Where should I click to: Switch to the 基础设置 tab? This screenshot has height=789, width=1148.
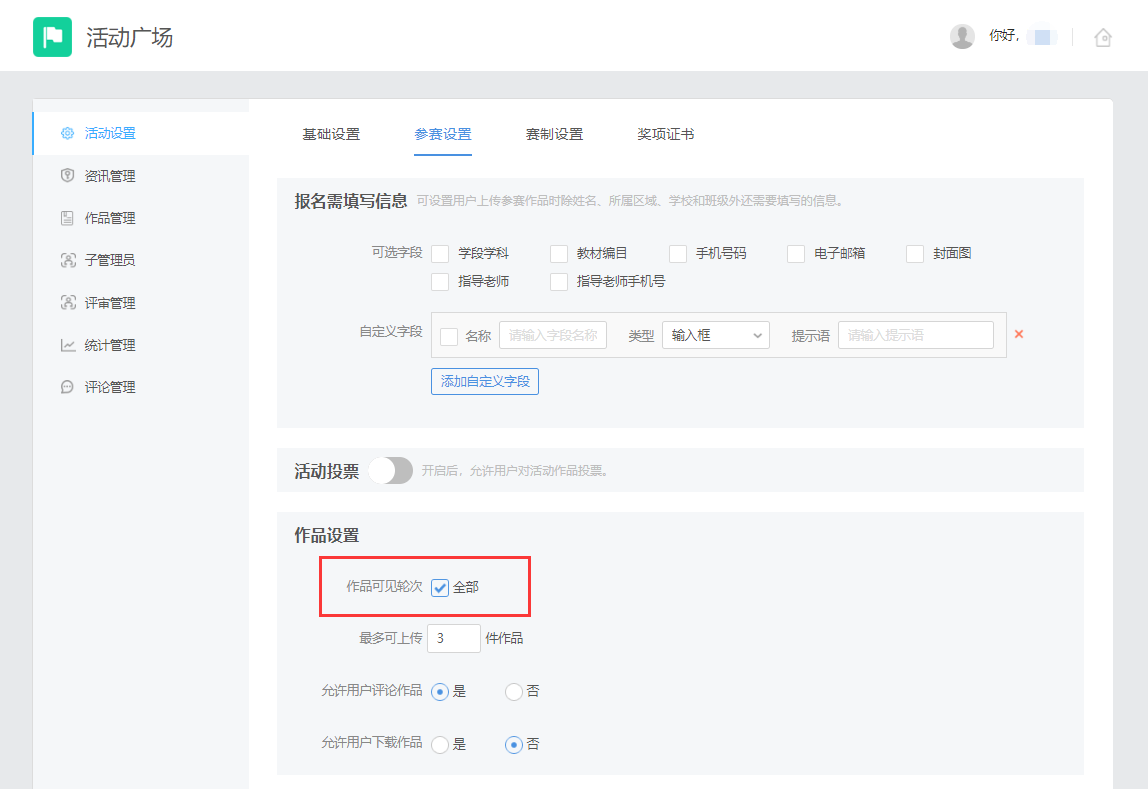click(x=331, y=134)
